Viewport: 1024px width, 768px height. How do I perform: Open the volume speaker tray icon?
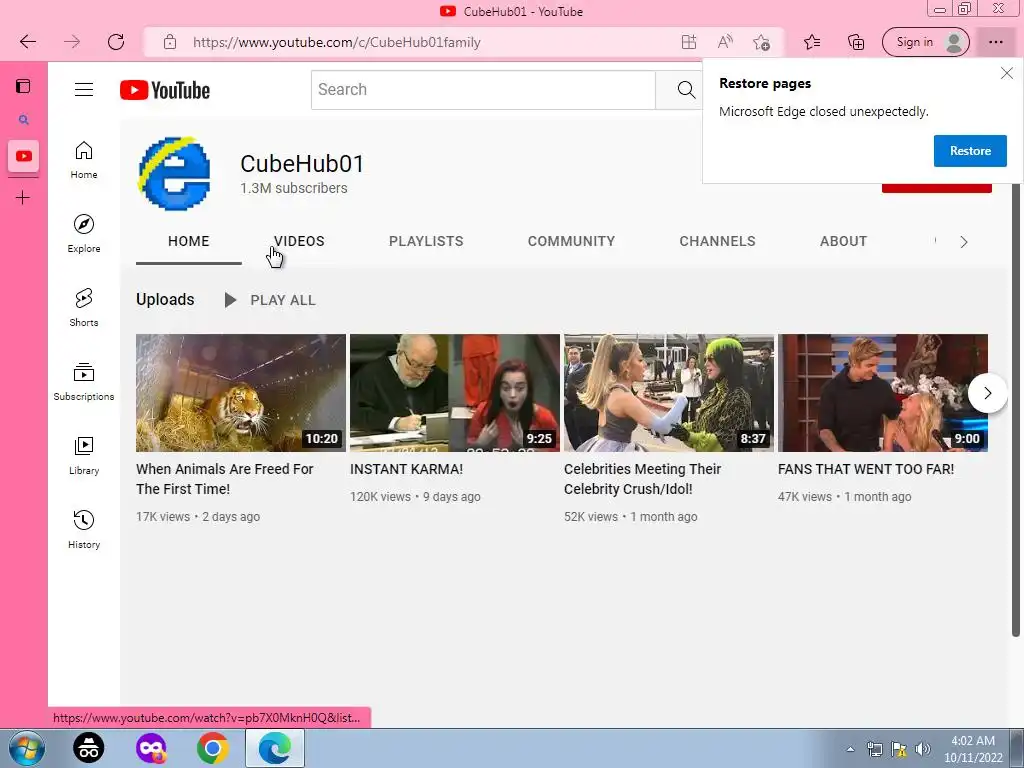922,749
